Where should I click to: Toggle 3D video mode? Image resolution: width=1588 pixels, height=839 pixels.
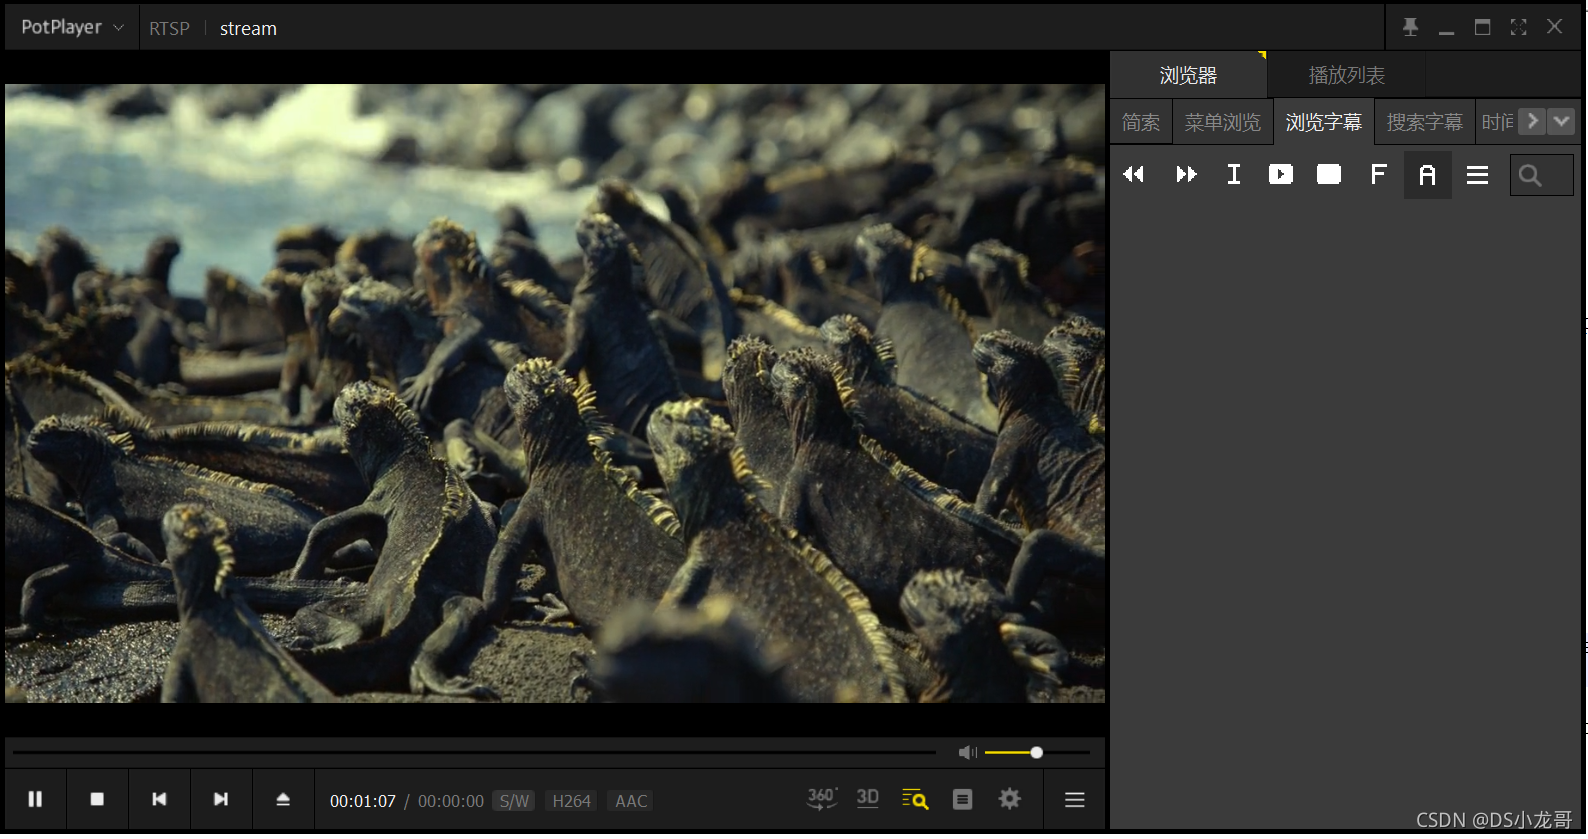tap(868, 798)
